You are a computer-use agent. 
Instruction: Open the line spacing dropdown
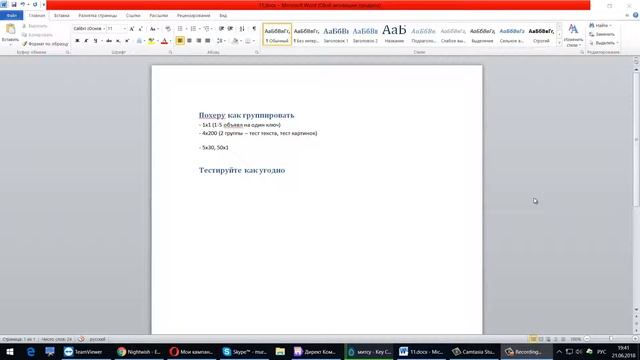pyautogui.click(x=221, y=41)
